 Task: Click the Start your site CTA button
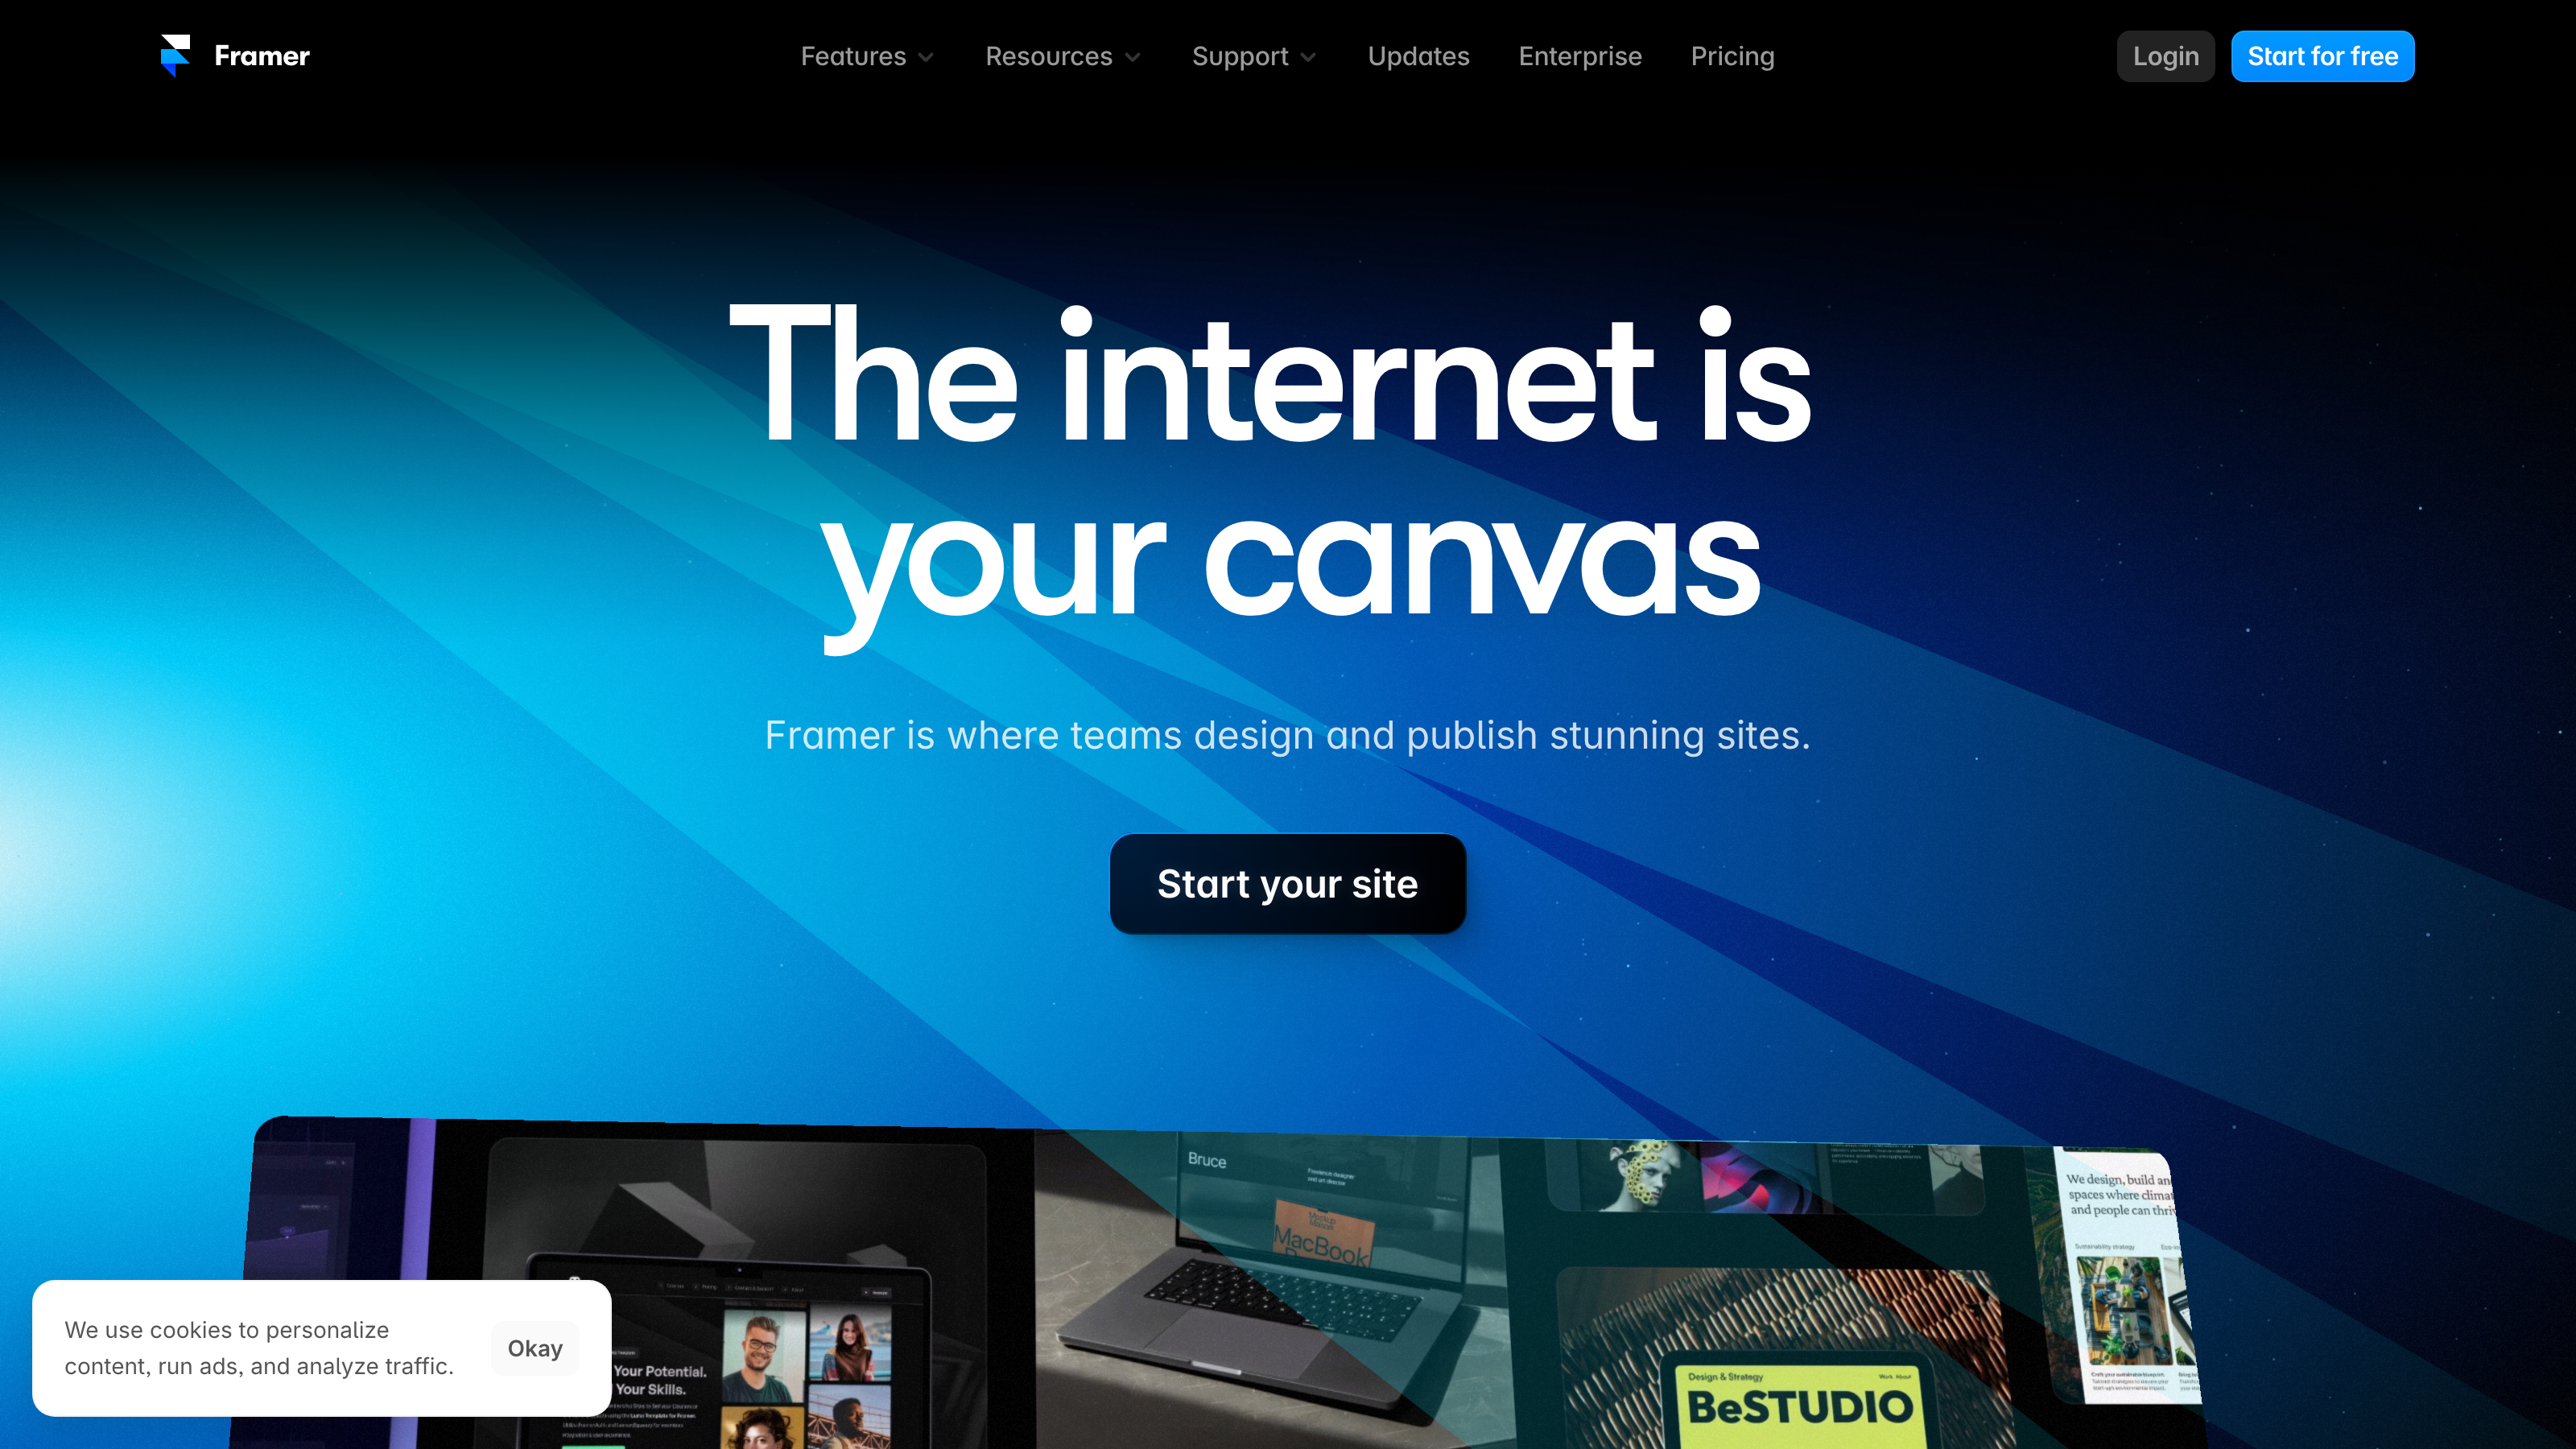click(x=1288, y=883)
